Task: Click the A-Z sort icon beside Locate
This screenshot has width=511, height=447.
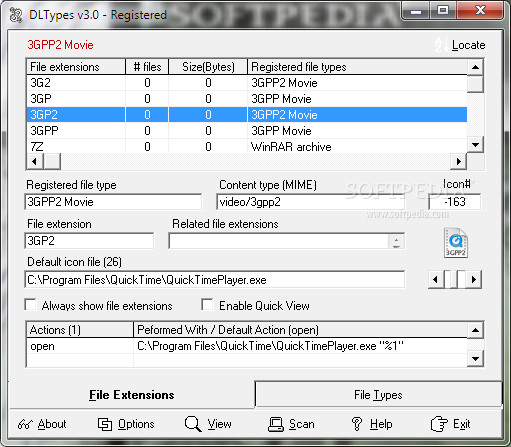Action: (441, 45)
